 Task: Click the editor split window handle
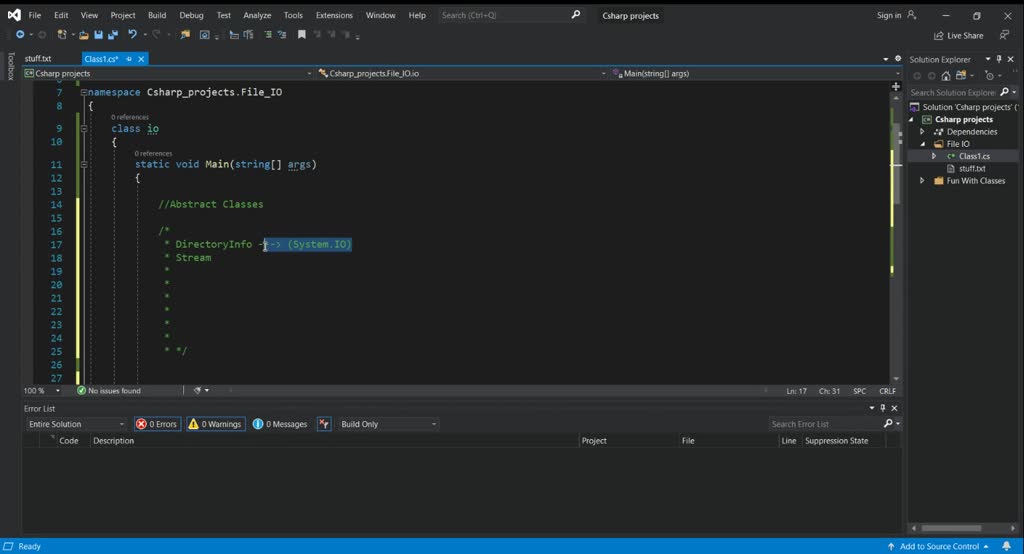point(895,87)
